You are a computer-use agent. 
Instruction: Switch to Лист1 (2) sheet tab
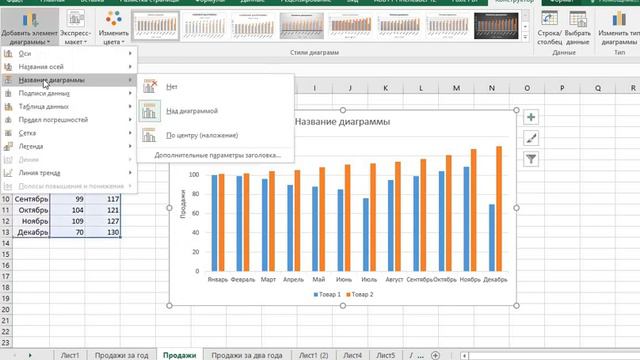313,355
